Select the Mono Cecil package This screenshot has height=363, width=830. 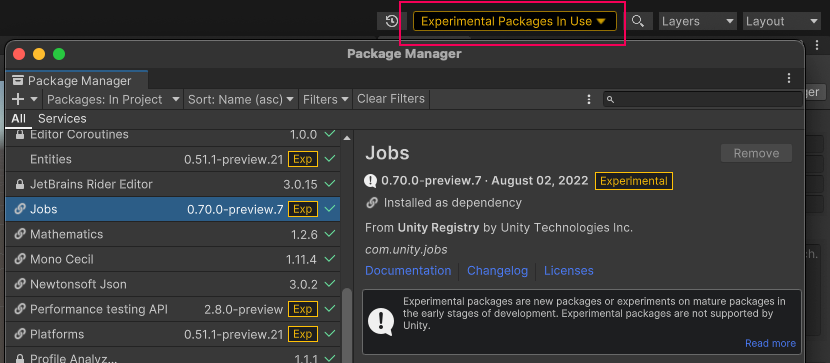(173, 259)
